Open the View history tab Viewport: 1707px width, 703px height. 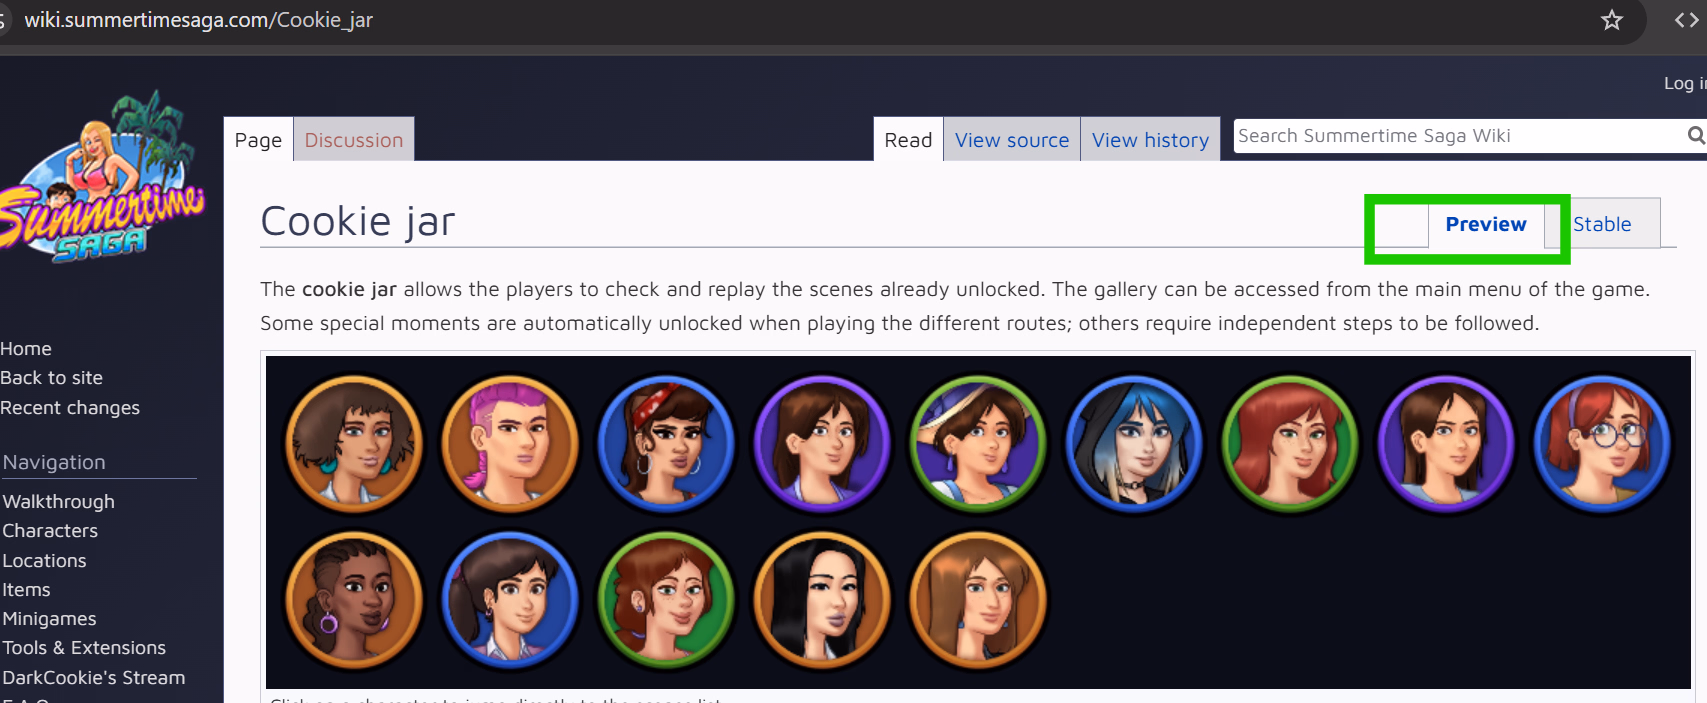[1150, 140]
